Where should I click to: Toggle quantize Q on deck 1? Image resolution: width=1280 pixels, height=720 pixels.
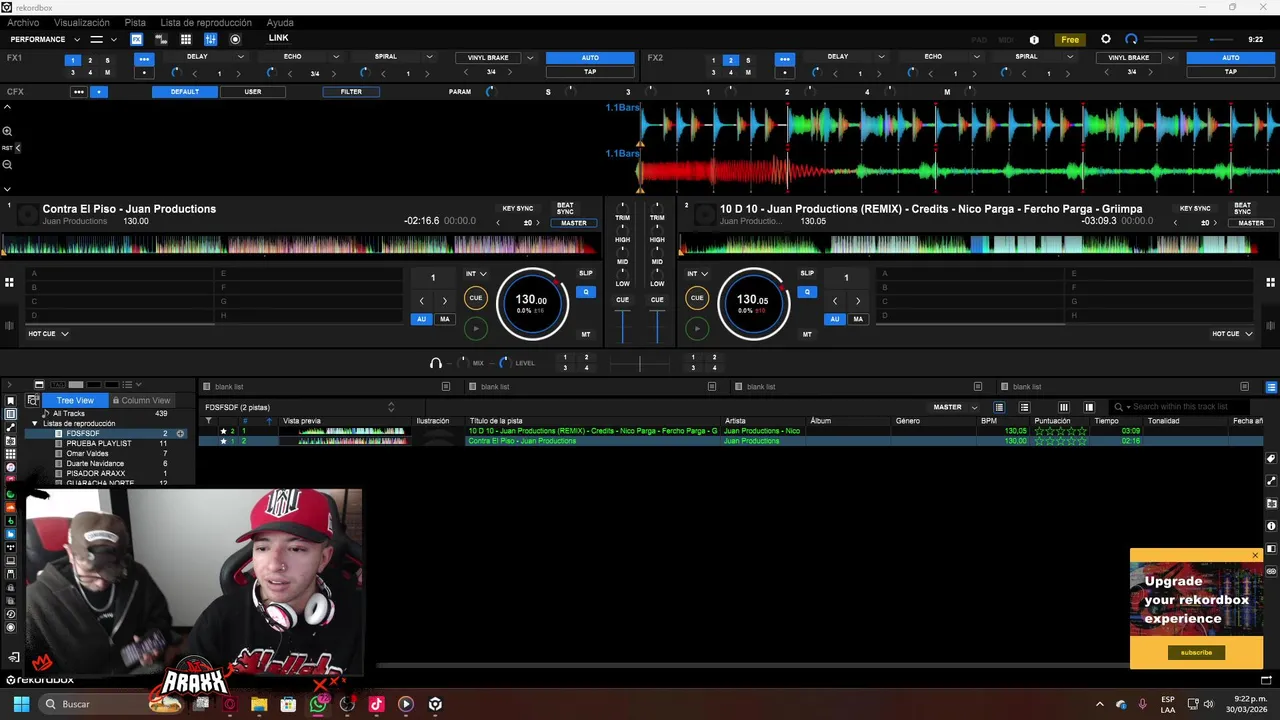(586, 292)
